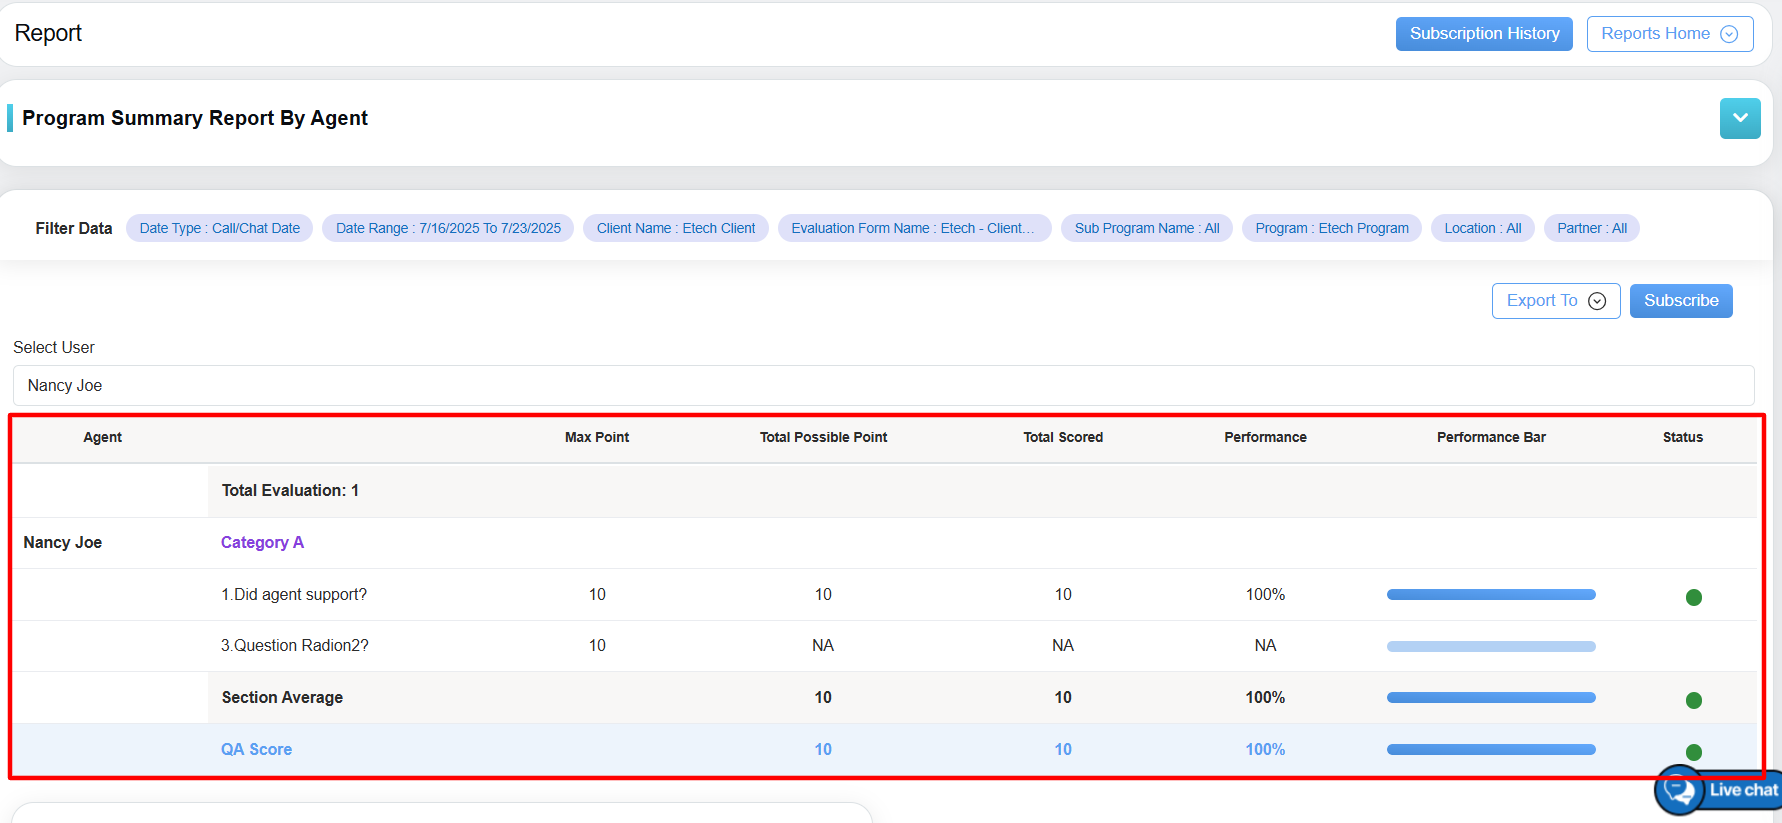Open the Select User dropdown showing Nancy Joe
This screenshot has height=823, width=1782.
[883, 385]
